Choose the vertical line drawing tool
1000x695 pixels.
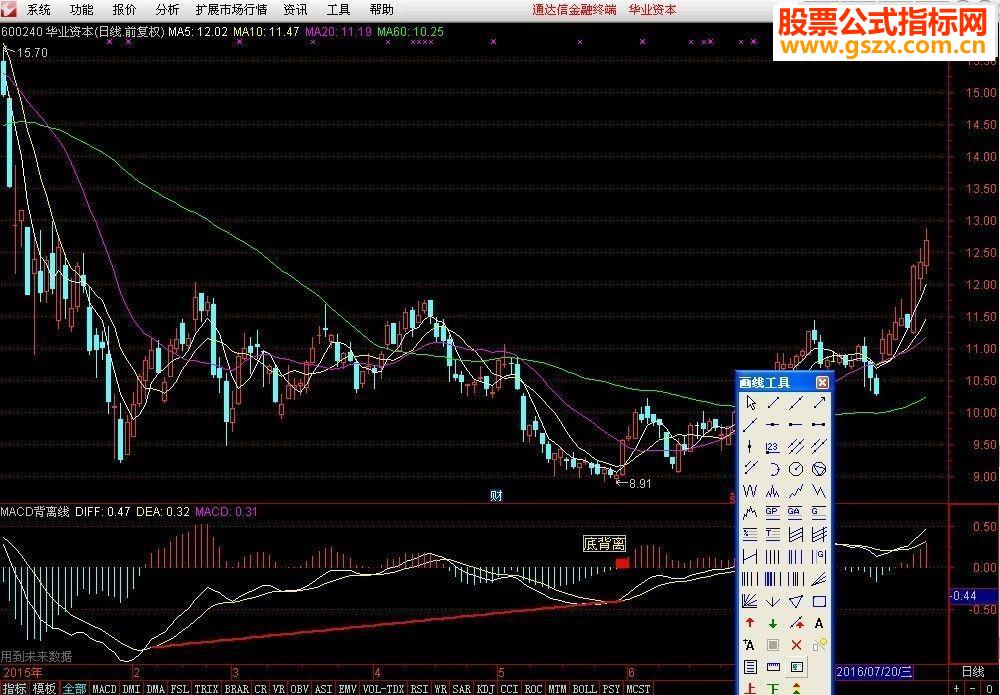coord(750,446)
